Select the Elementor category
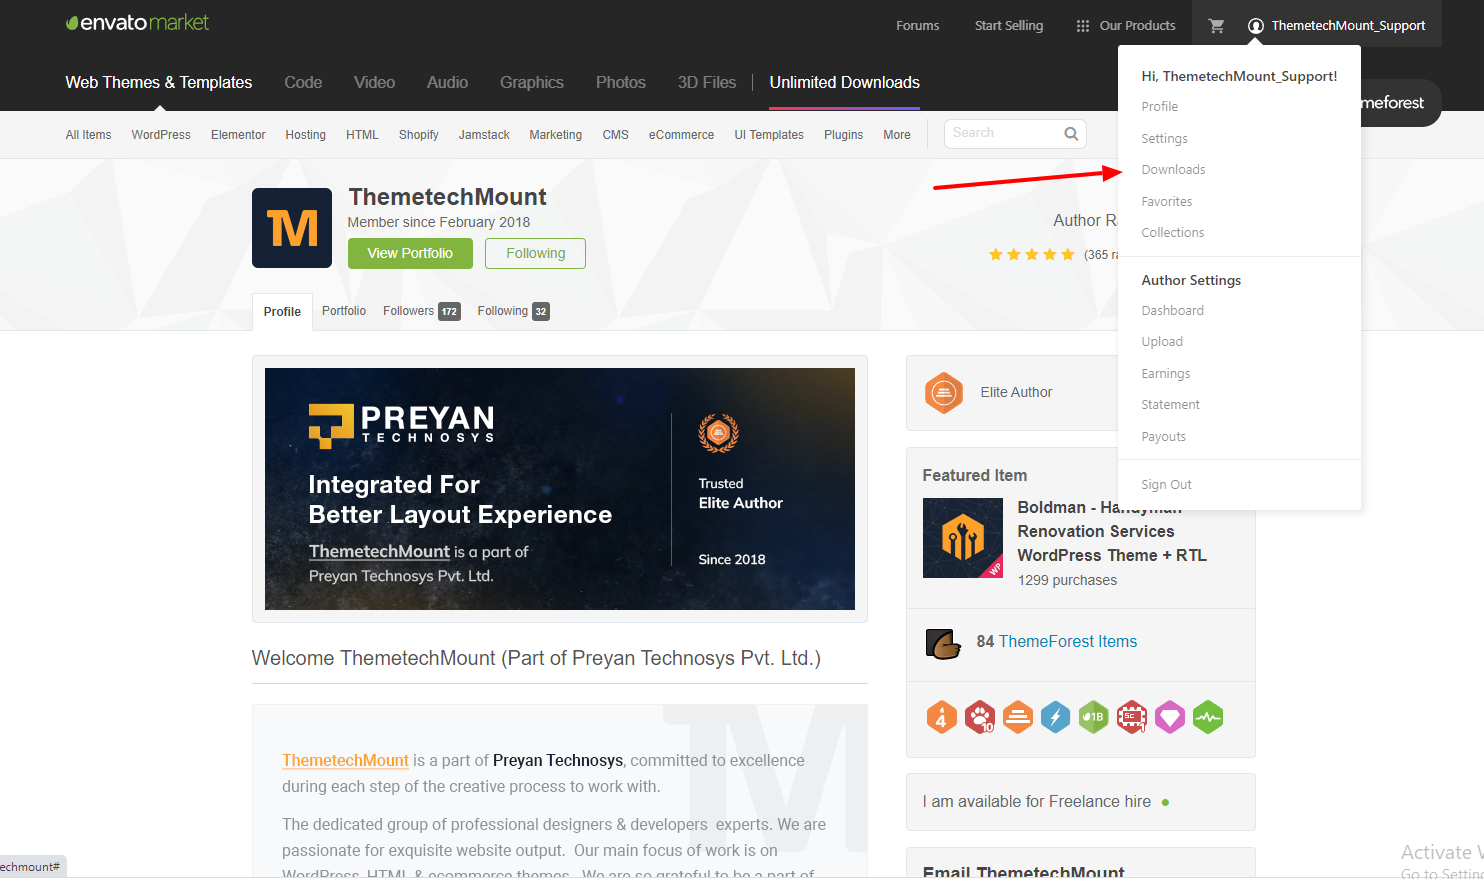 pos(238,135)
